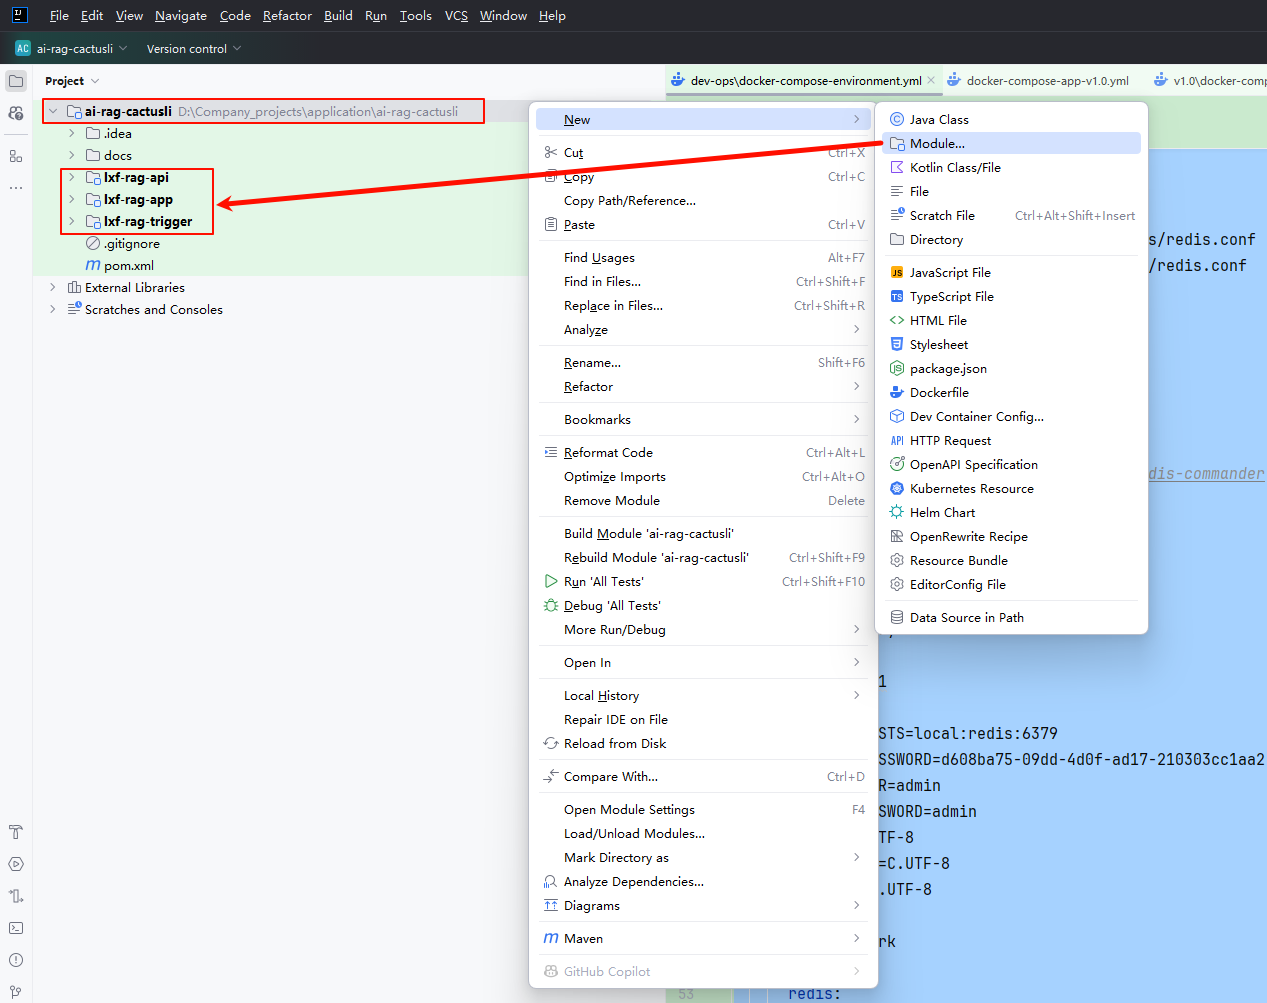Close the docker-compose-environment.yml tab

click(x=931, y=81)
